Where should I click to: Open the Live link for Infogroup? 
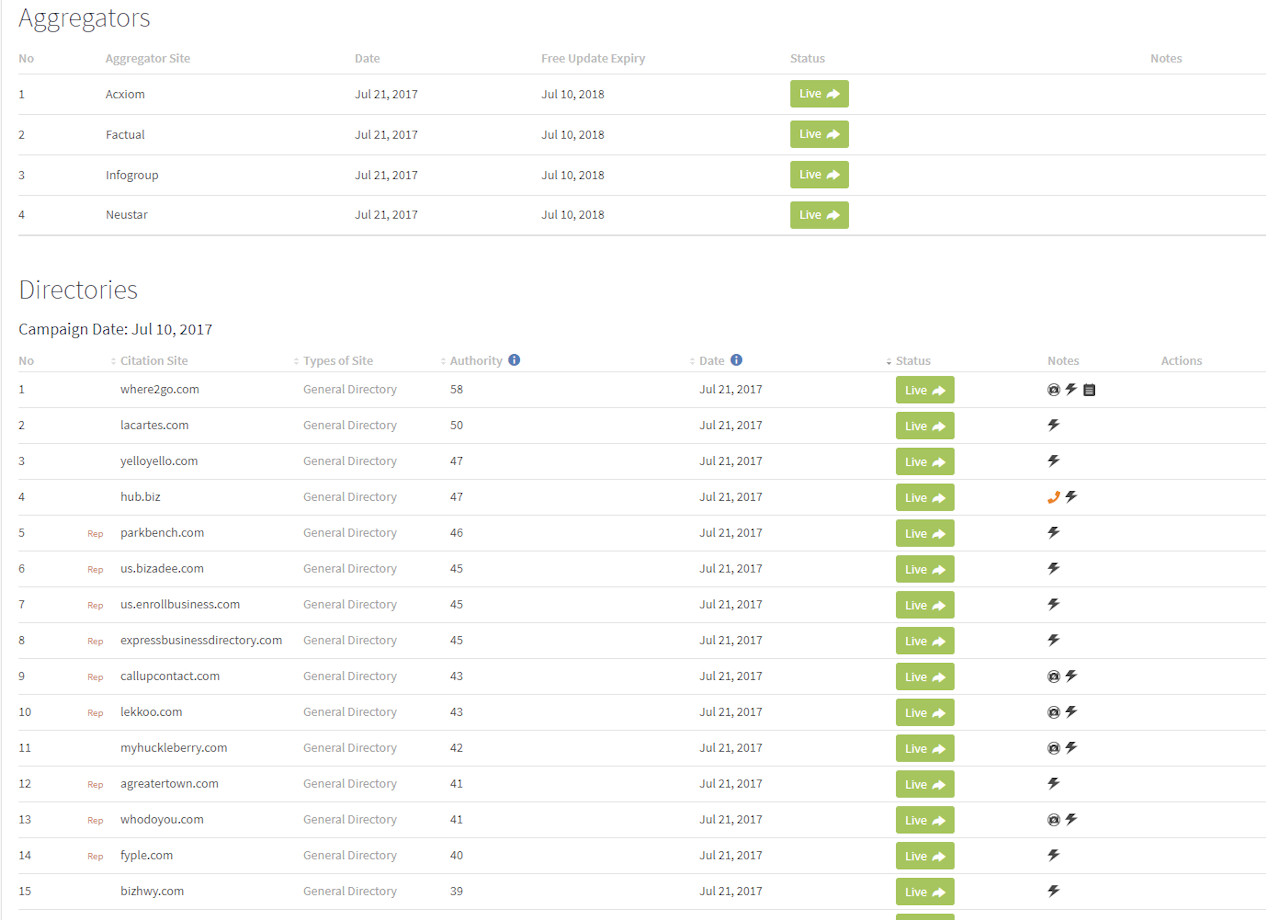[x=819, y=175]
